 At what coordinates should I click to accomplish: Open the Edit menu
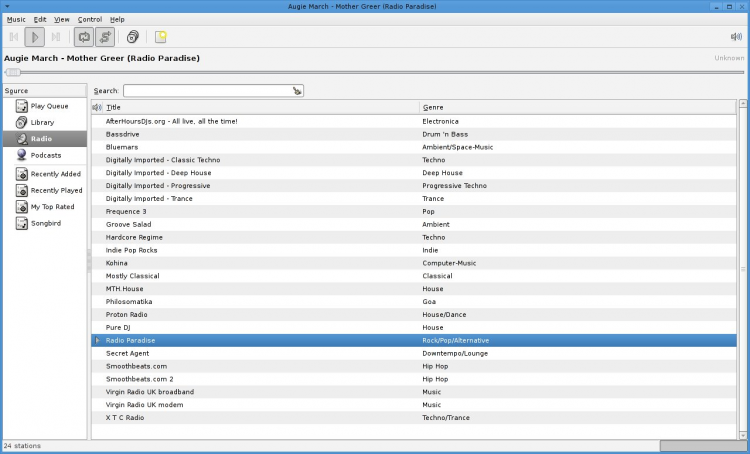pos(40,20)
